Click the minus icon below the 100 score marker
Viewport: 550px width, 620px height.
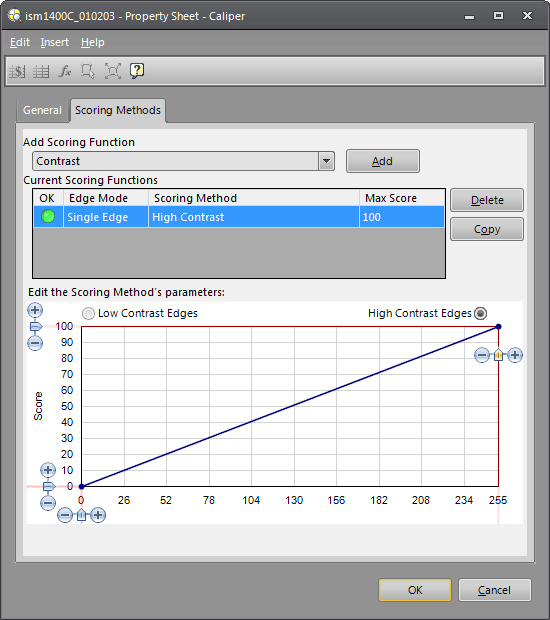[x=35, y=343]
